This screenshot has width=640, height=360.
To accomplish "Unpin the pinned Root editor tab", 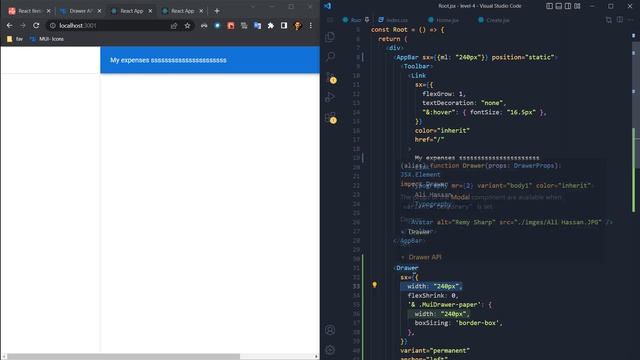I will click(367, 20).
